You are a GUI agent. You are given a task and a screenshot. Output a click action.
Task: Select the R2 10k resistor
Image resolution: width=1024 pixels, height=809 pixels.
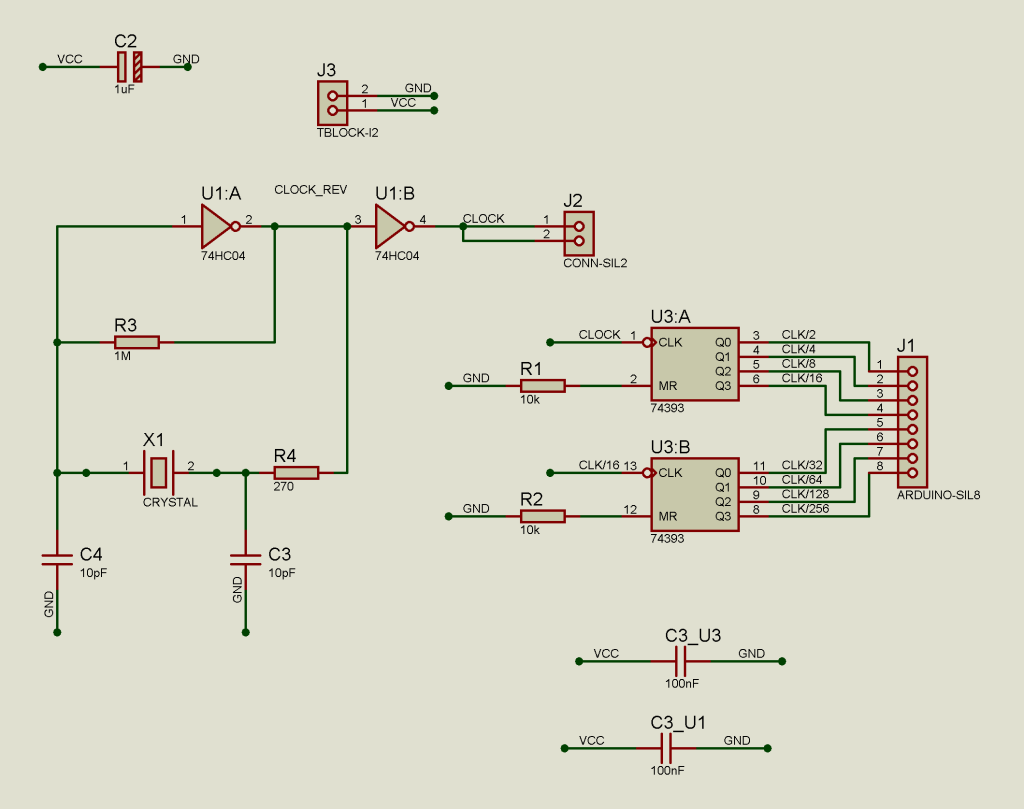pyautogui.click(x=543, y=516)
